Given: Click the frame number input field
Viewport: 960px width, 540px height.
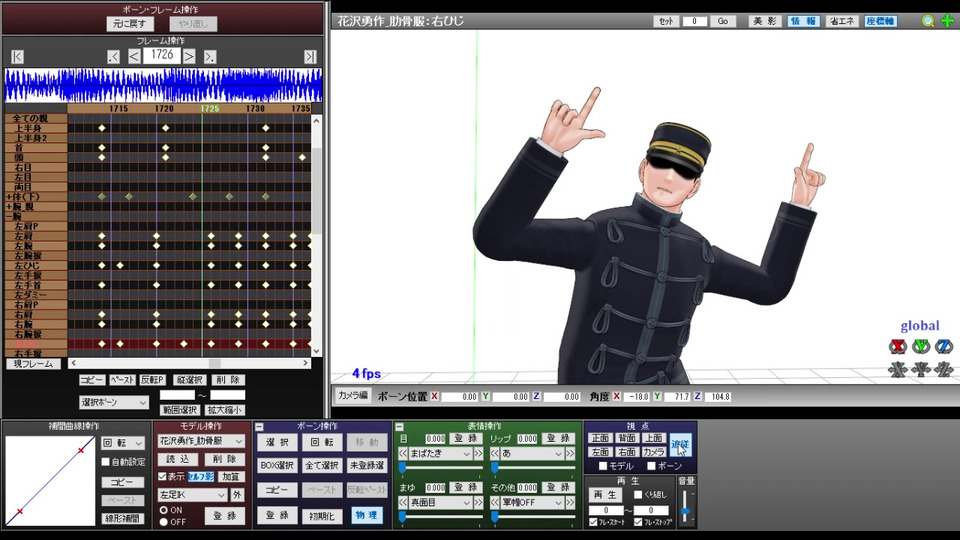Looking at the screenshot, I should point(161,56).
